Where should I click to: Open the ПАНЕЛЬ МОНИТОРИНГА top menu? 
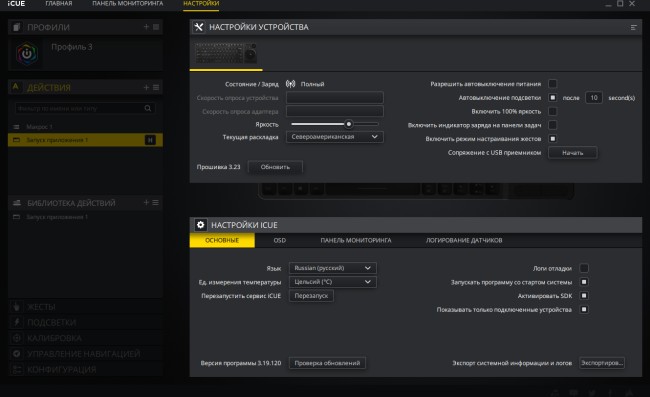point(128,4)
